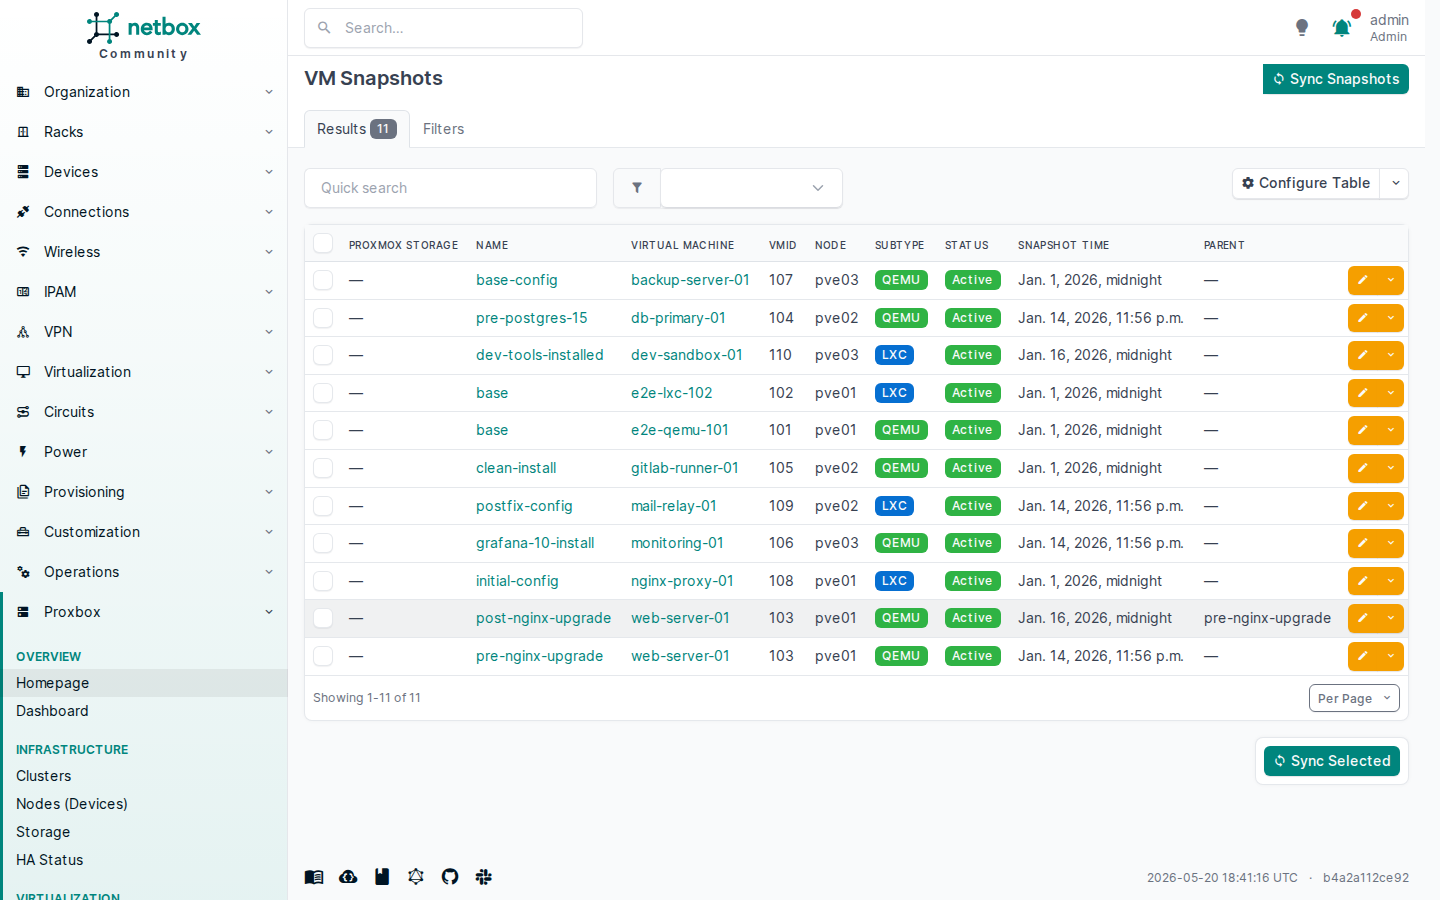
Task: Open Nodes (Devices) sidebar item
Action: [x=144, y=804]
